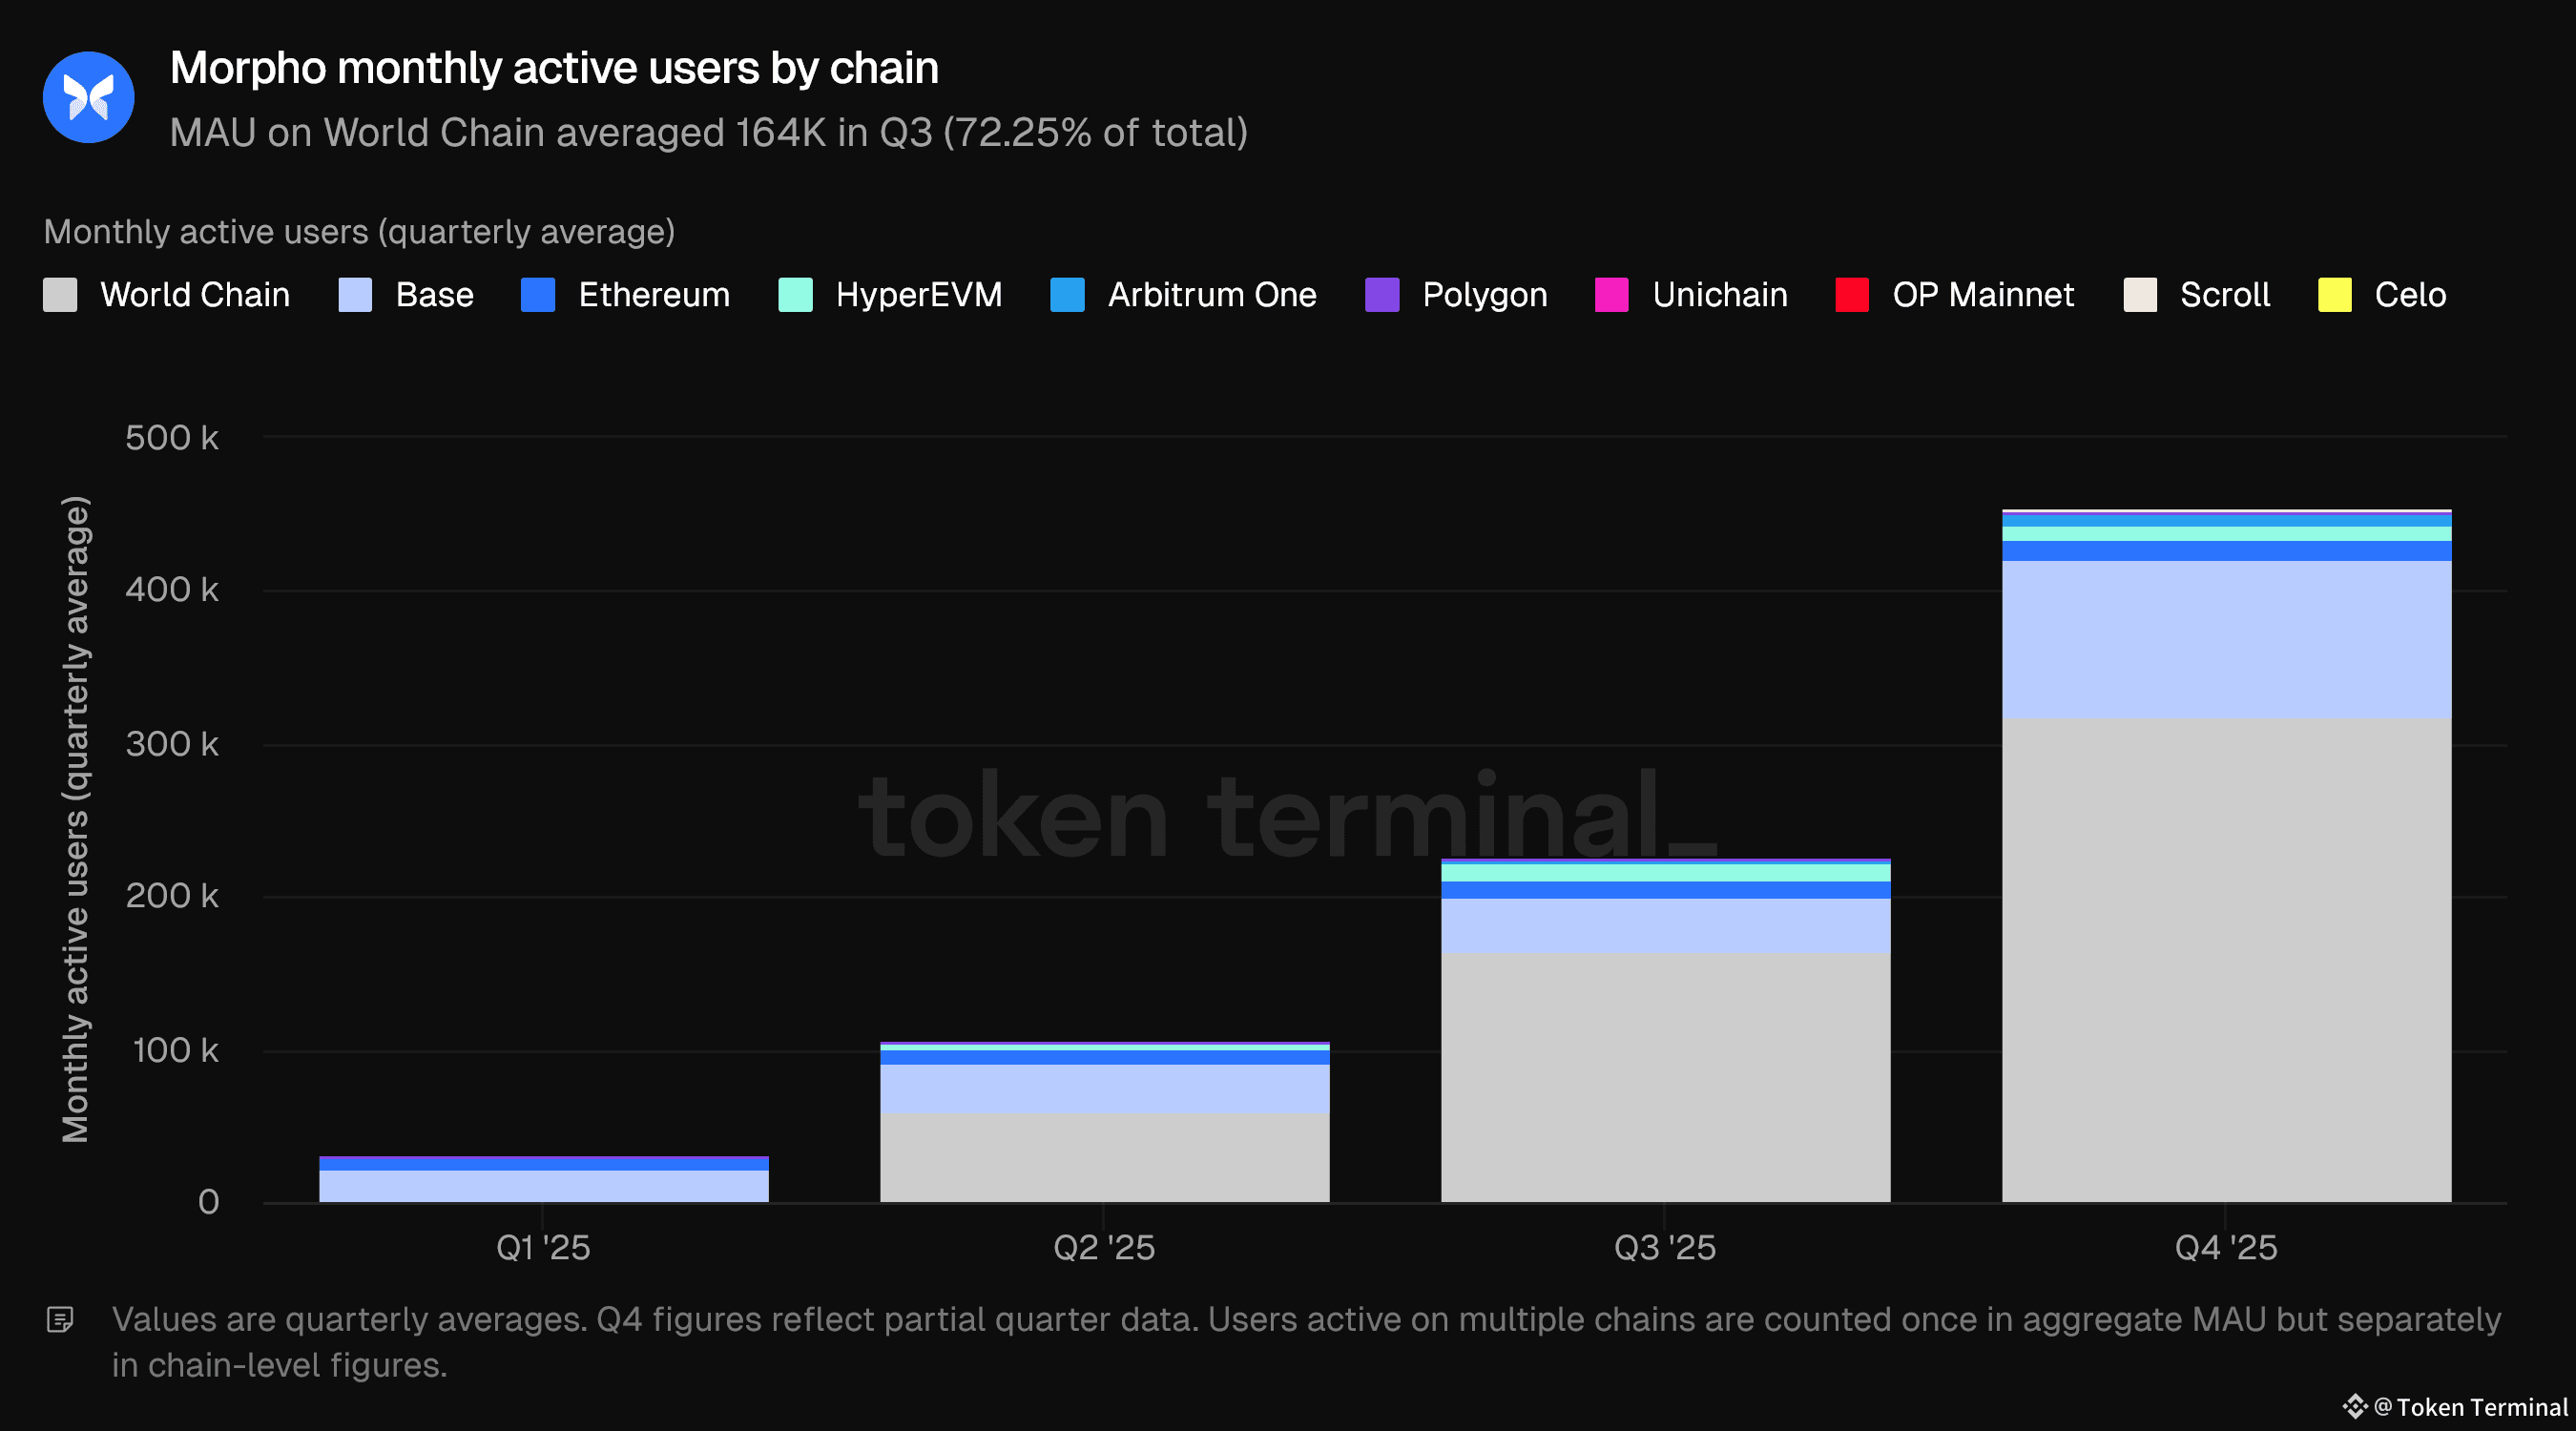Click the Base segment in Q2 '25 bar
Screen dimensions: 2576x1431
1104,1089
